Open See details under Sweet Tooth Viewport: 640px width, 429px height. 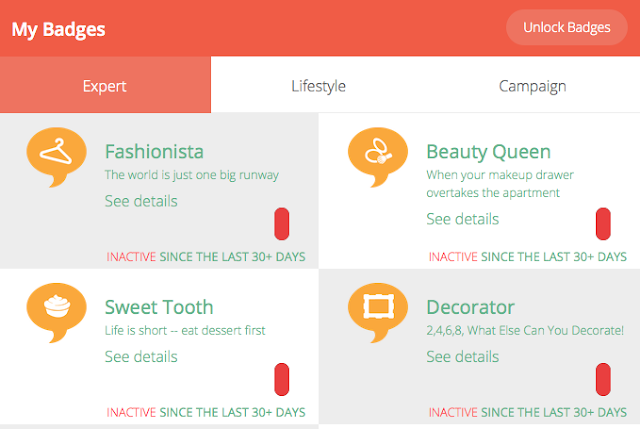[x=141, y=357]
